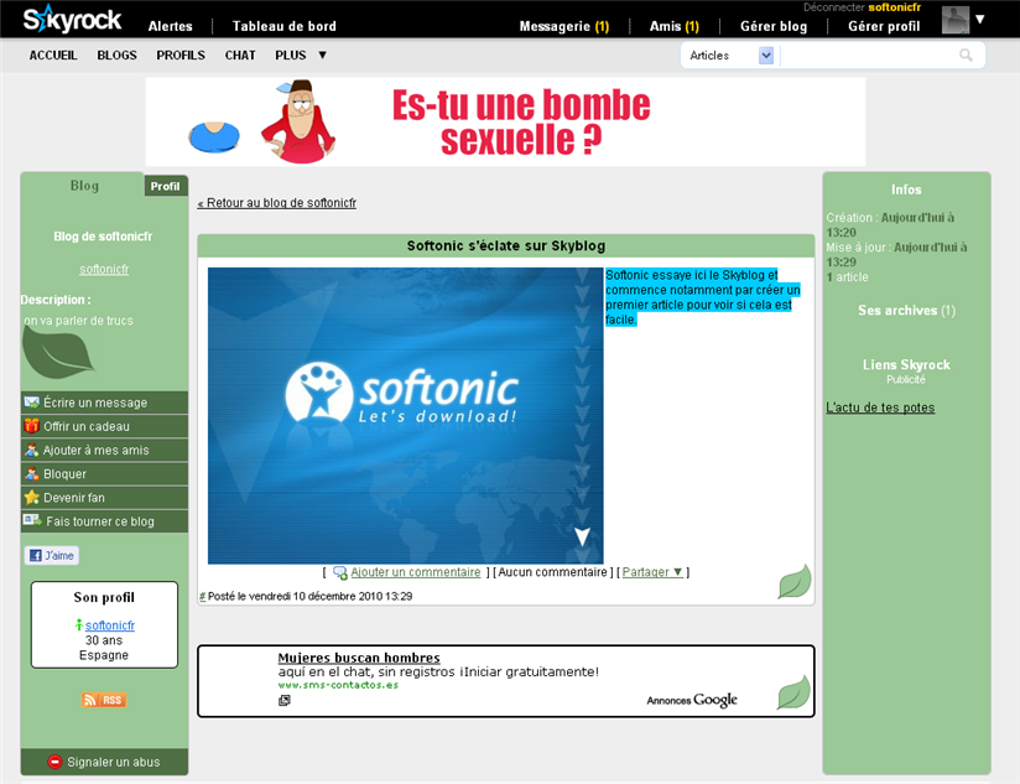Click the search magnifier icon
The width and height of the screenshot is (1020, 784).
coord(966,55)
